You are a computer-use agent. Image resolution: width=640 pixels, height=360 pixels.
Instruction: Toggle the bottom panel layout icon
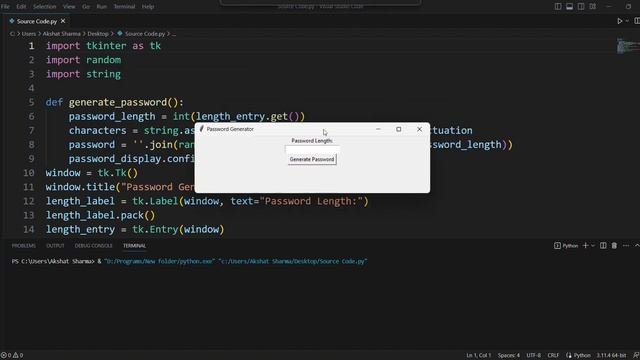pyautogui.click(x=569, y=7)
